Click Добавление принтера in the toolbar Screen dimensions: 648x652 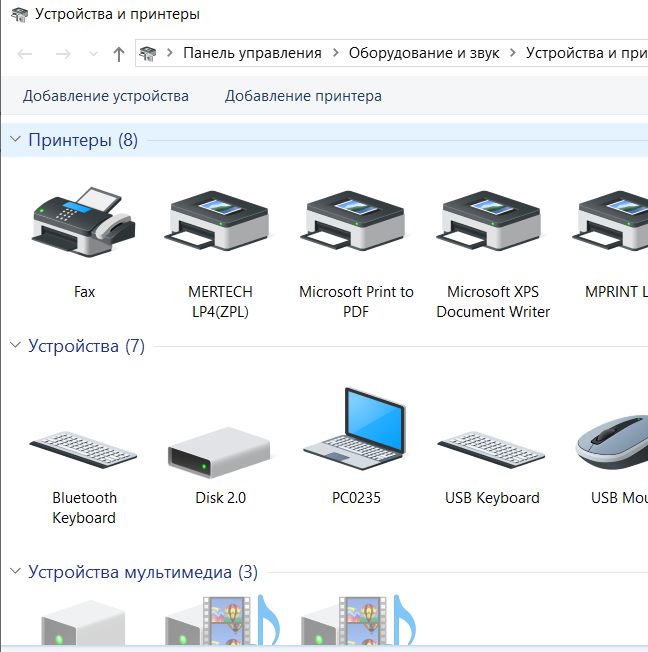[x=303, y=96]
